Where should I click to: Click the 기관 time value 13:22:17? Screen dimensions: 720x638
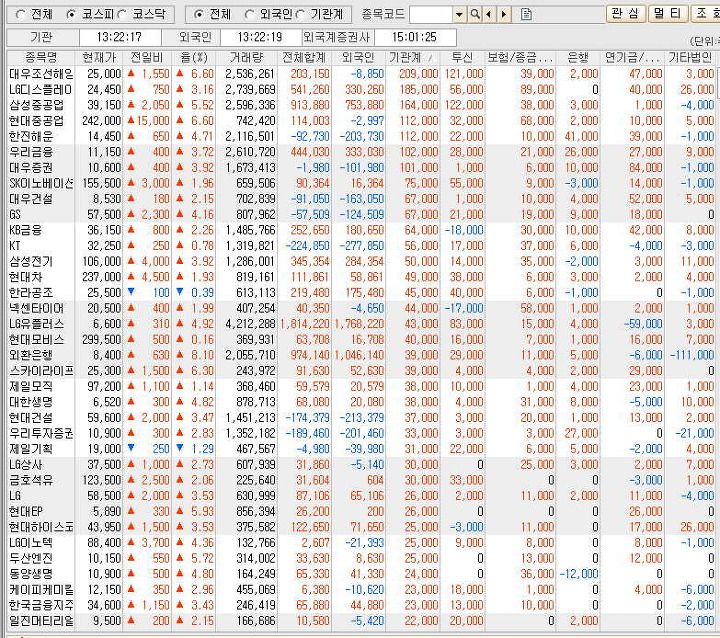pyautogui.click(x=119, y=37)
